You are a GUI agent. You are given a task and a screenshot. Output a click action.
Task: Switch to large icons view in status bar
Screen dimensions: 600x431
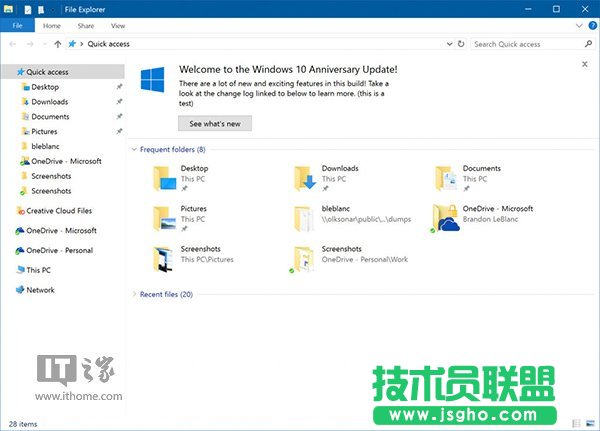[591, 423]
